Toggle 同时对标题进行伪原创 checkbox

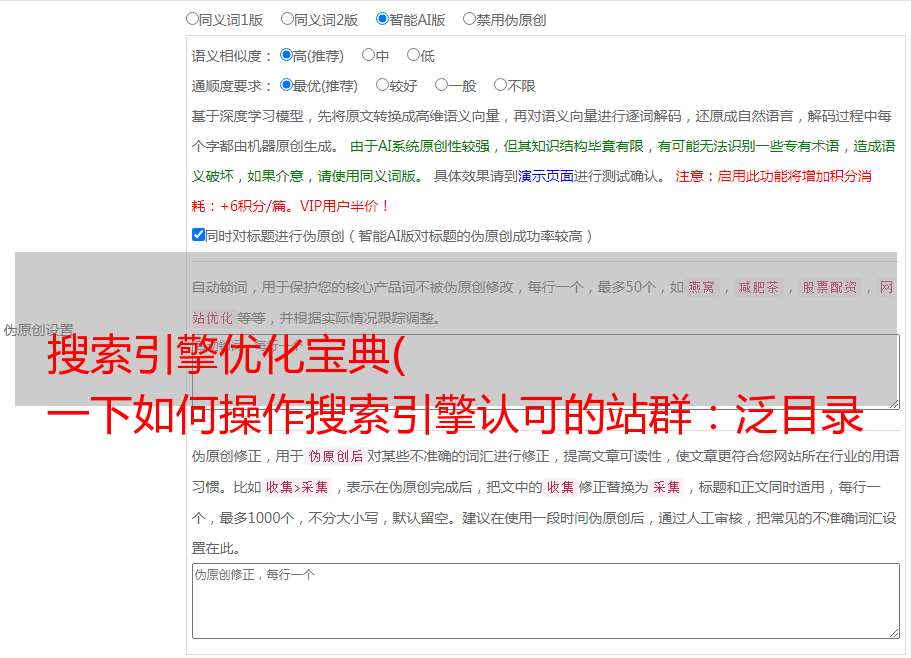point(198,235)
